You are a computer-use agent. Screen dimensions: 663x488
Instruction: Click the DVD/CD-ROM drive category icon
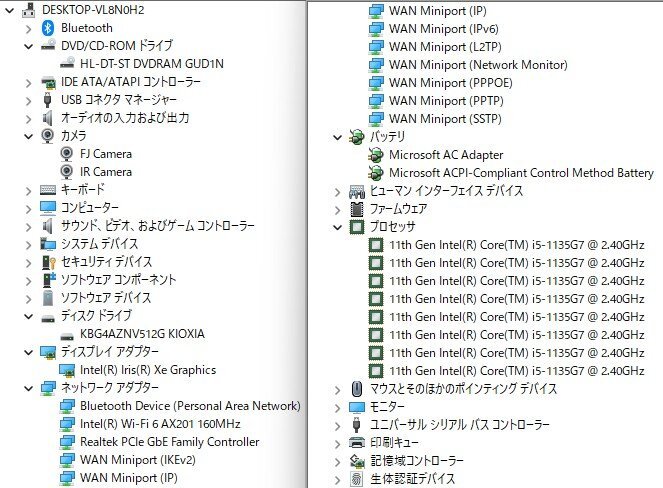[x=48, y=45]
